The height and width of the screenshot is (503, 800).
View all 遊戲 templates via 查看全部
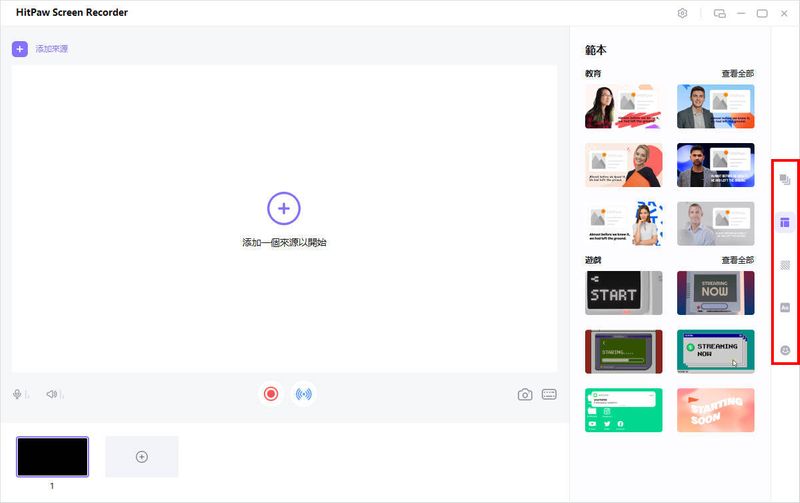coord(738,260)
